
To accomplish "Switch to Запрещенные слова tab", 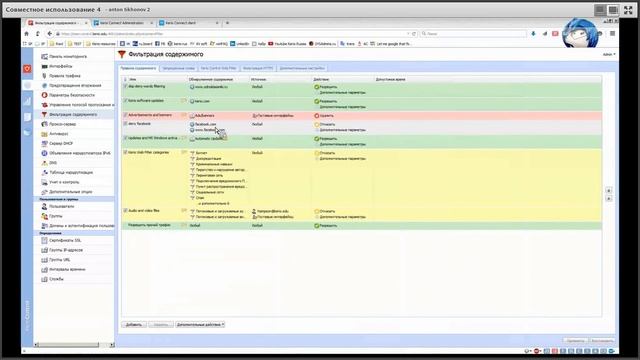I will [178, 68].
